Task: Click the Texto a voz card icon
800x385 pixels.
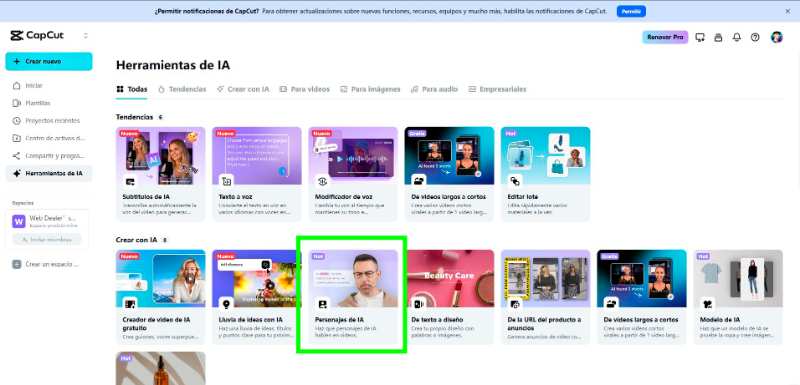Action: [x=227, y=181]
